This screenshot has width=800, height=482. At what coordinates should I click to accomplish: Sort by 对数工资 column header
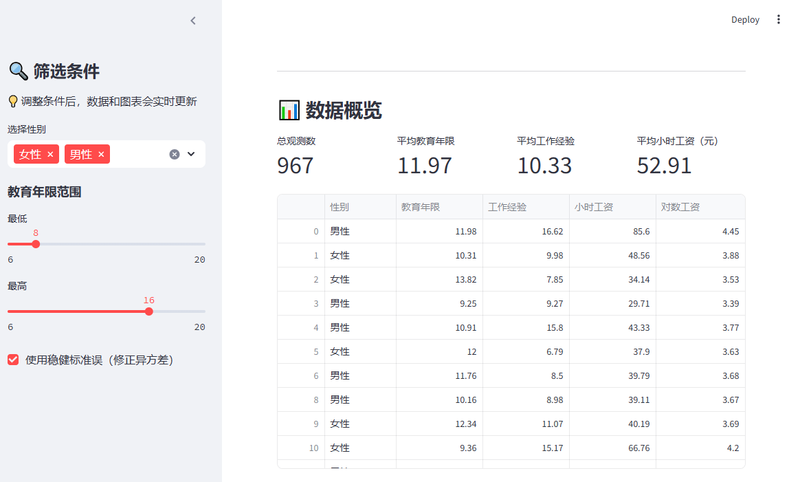(681, 207)
